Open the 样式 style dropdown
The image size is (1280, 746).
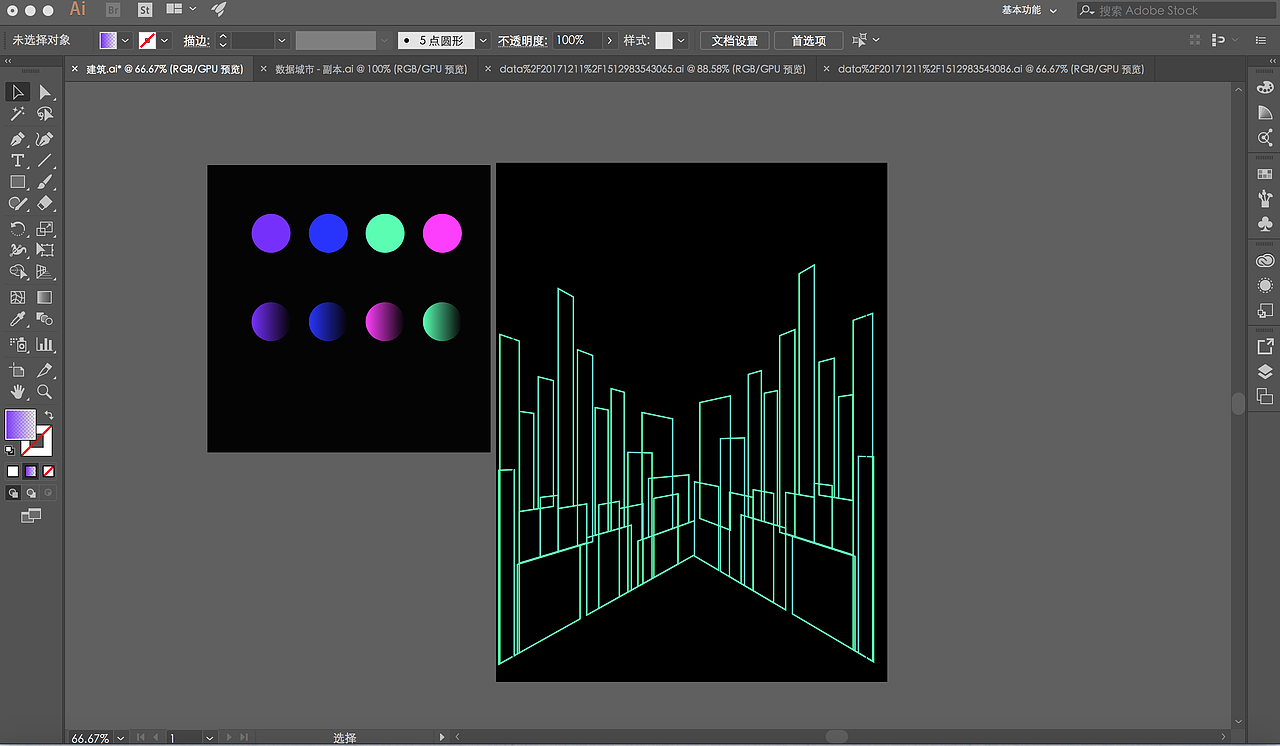point(681,41)
